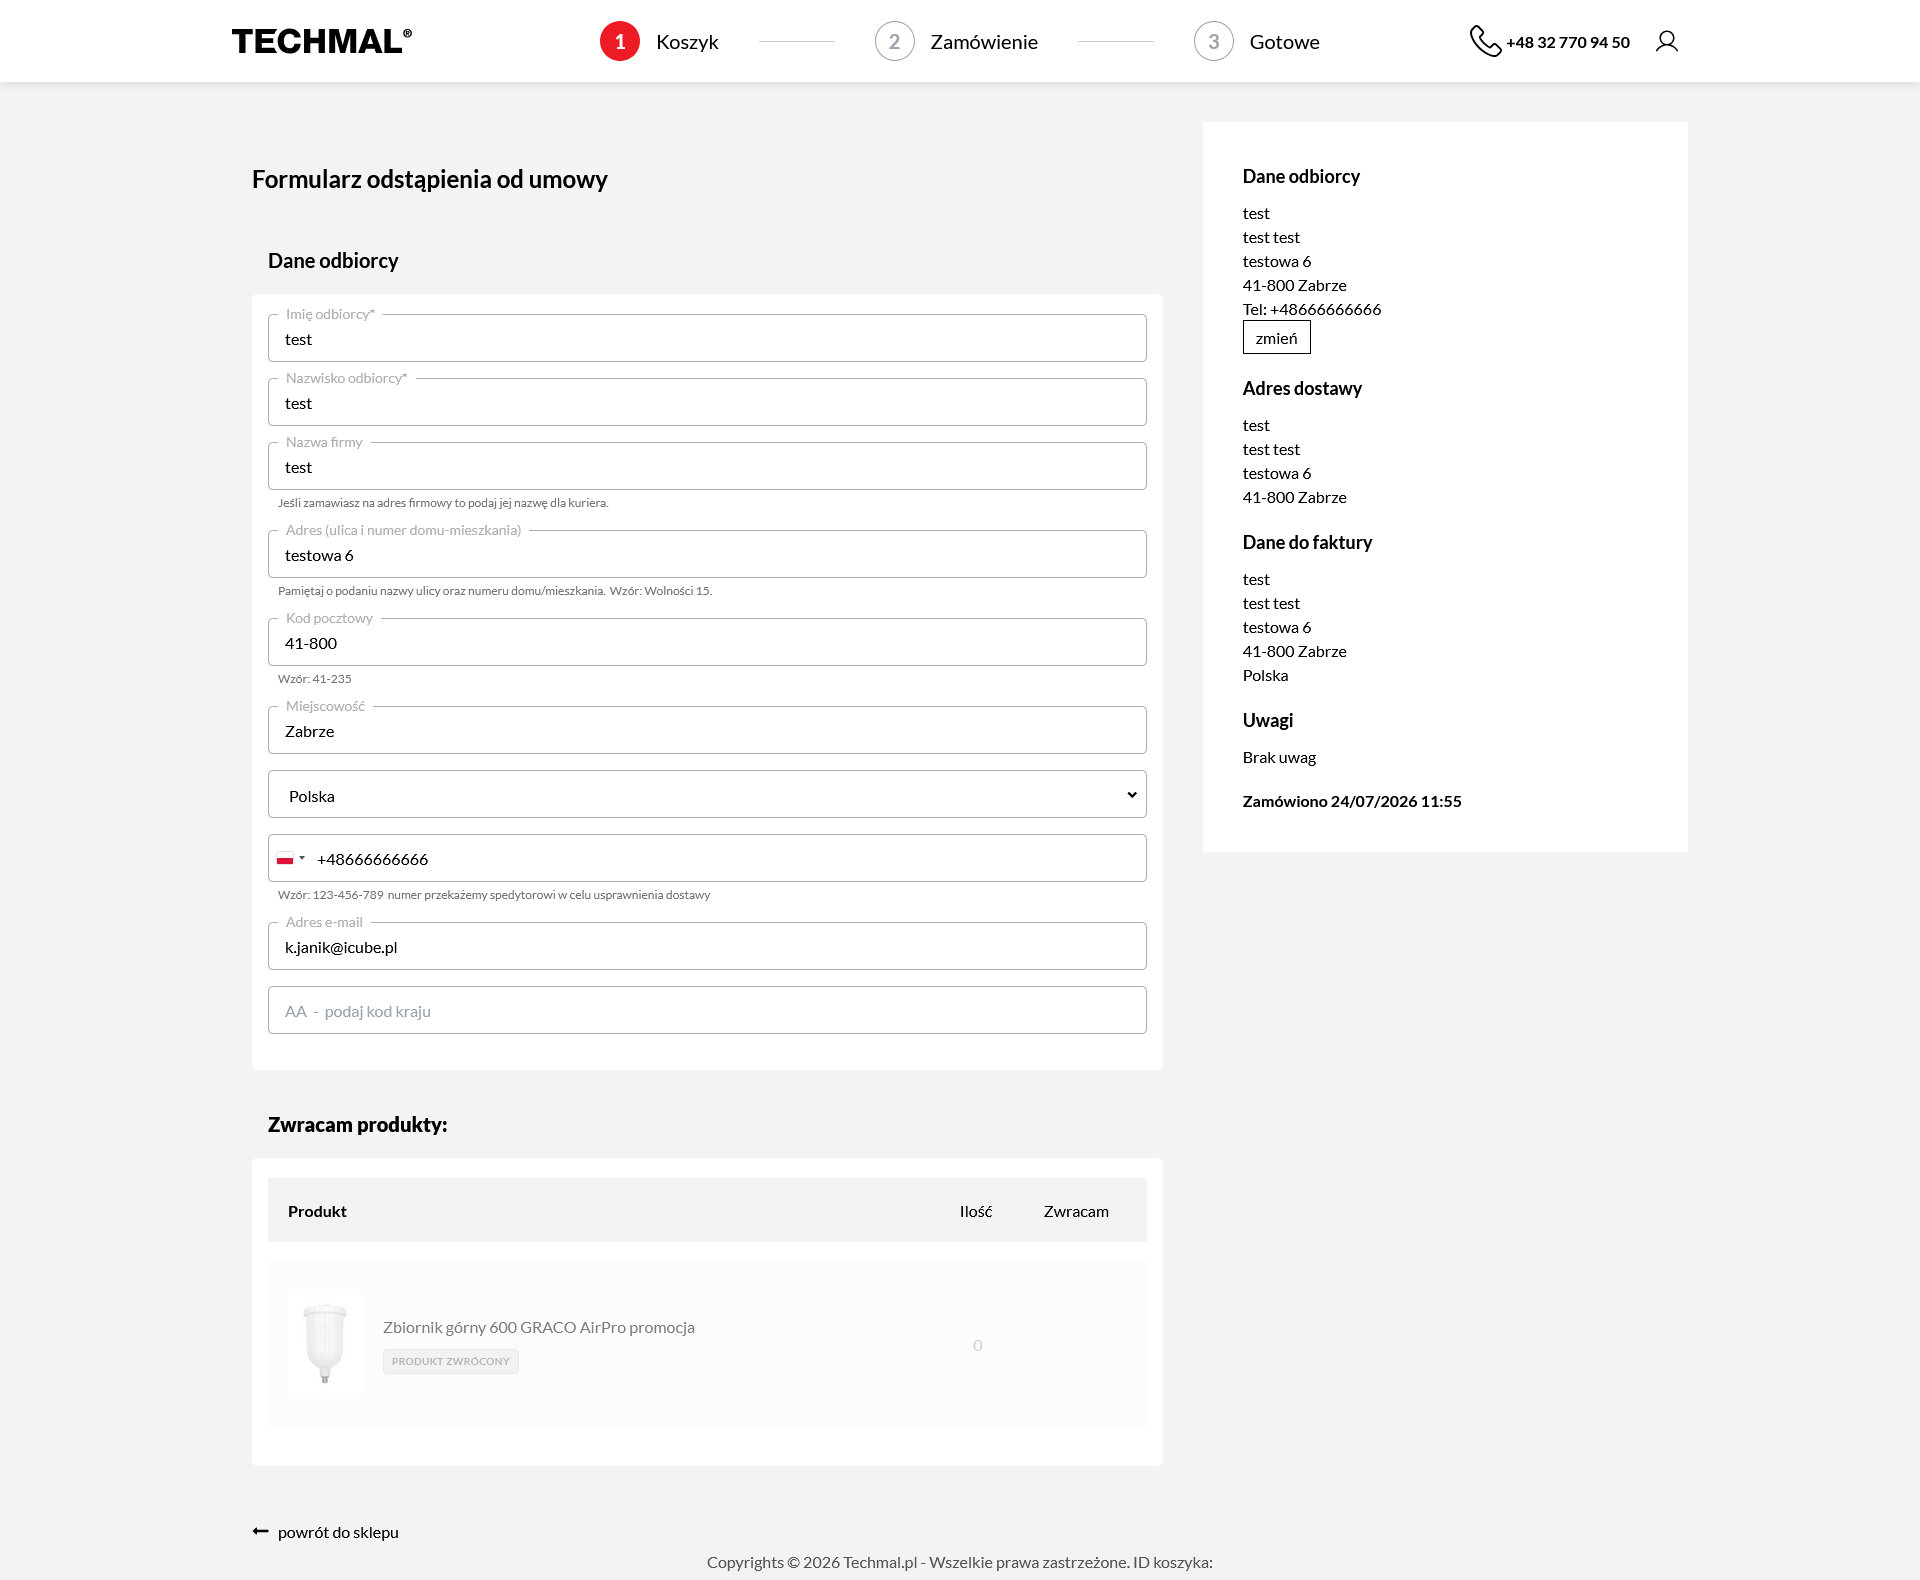The height and width of the screenshot is (1580, 1920).
Task: Go to step 3 Gotowe
Action: point(1256,41)
